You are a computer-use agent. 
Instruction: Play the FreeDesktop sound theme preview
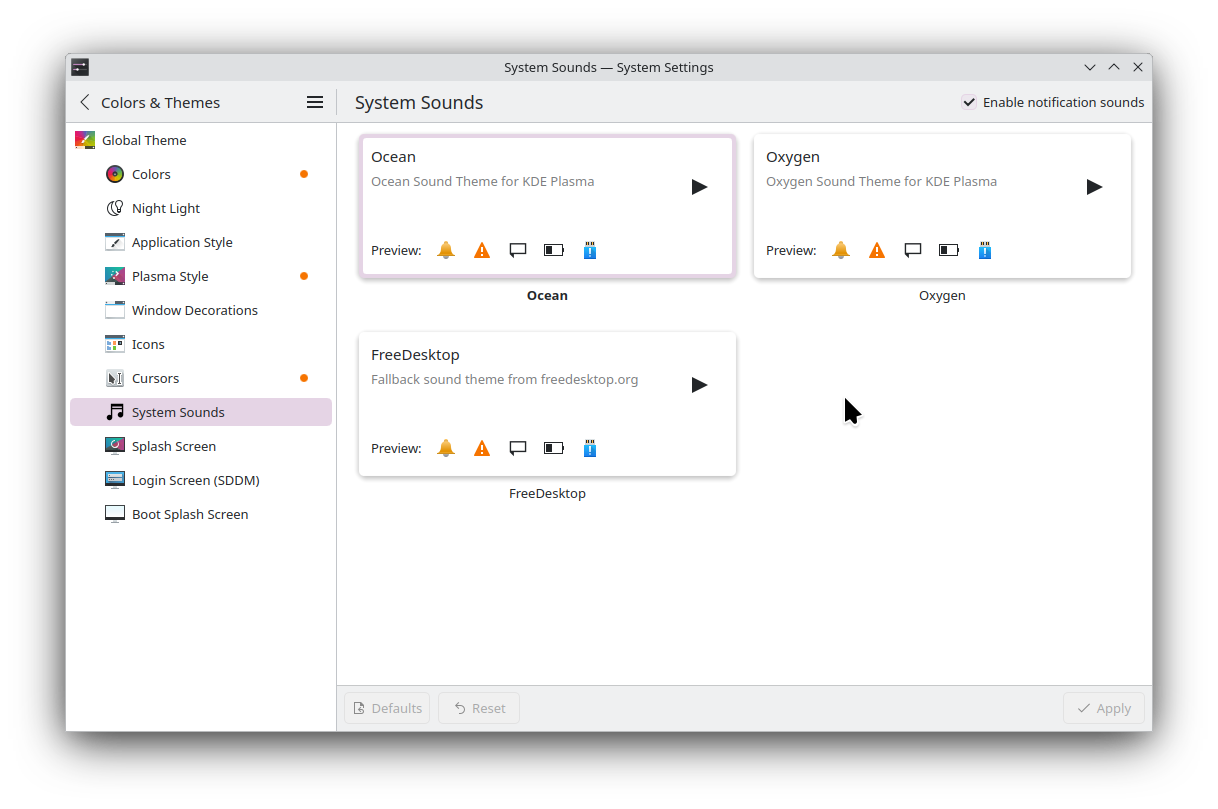pos(699,385)
